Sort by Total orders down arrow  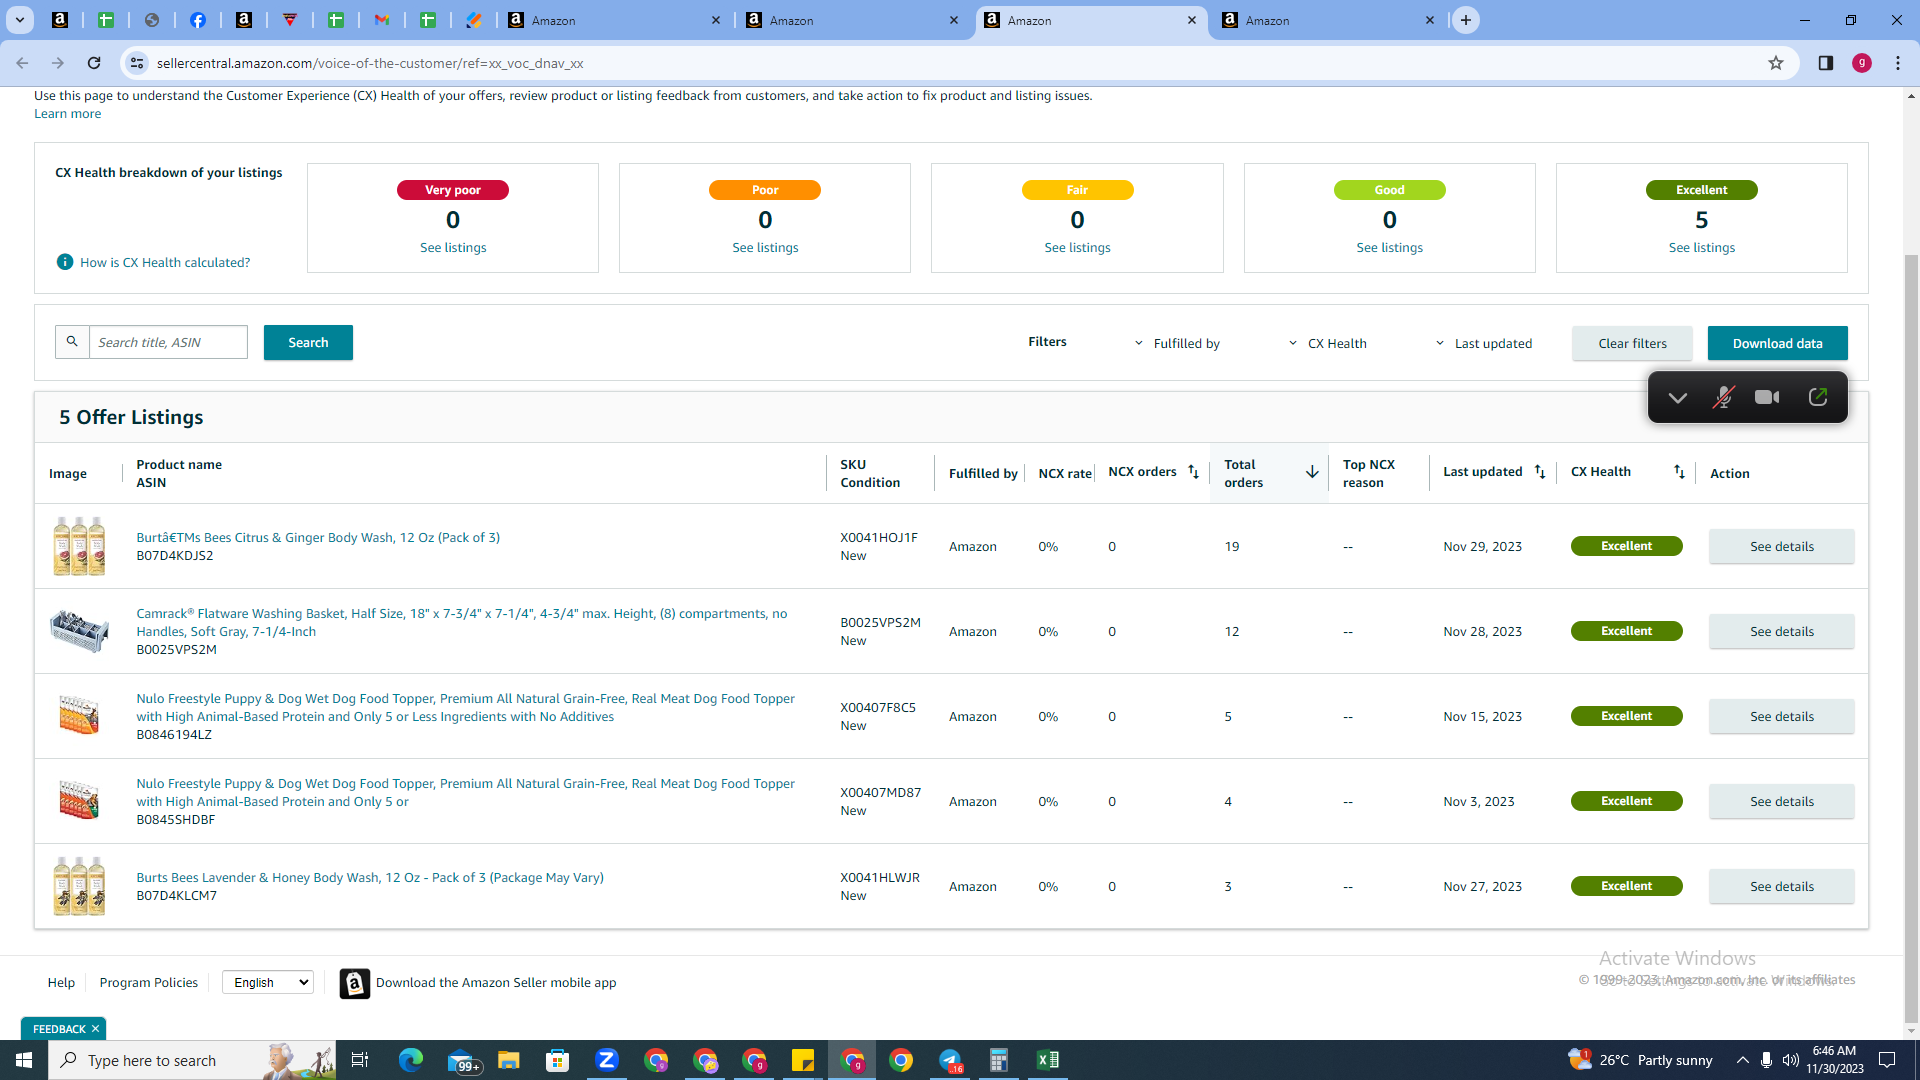[1312, 472]
